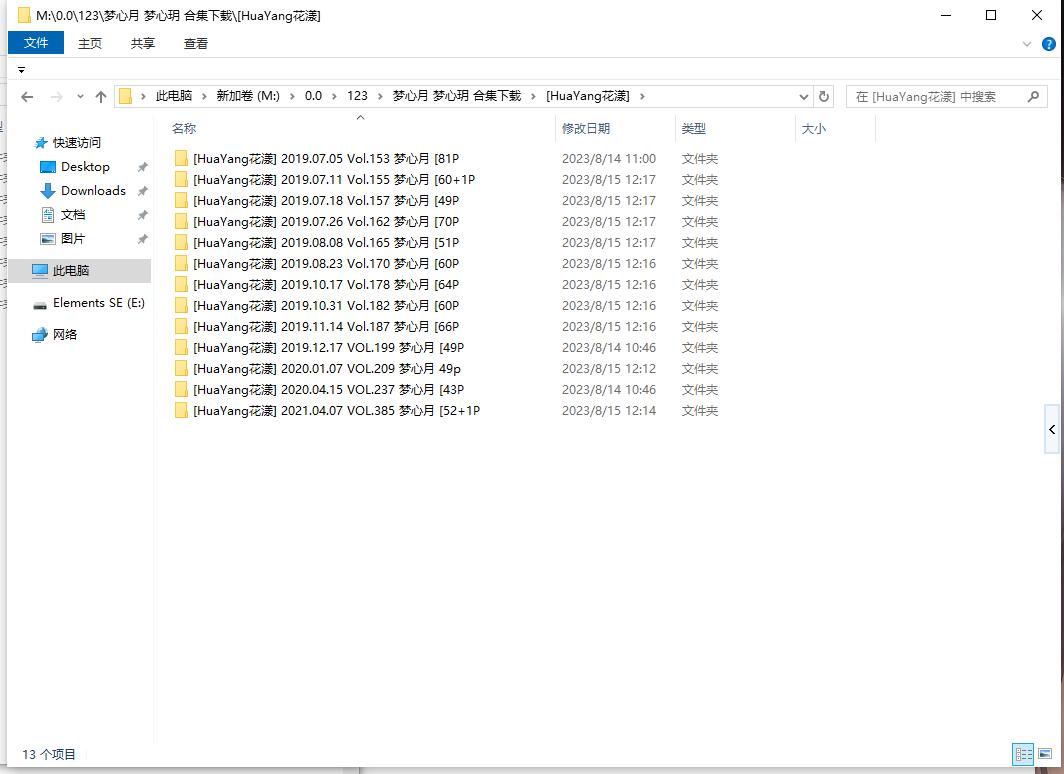Open the address bar history dropdown
The image size is (1064, 774).
804,97
